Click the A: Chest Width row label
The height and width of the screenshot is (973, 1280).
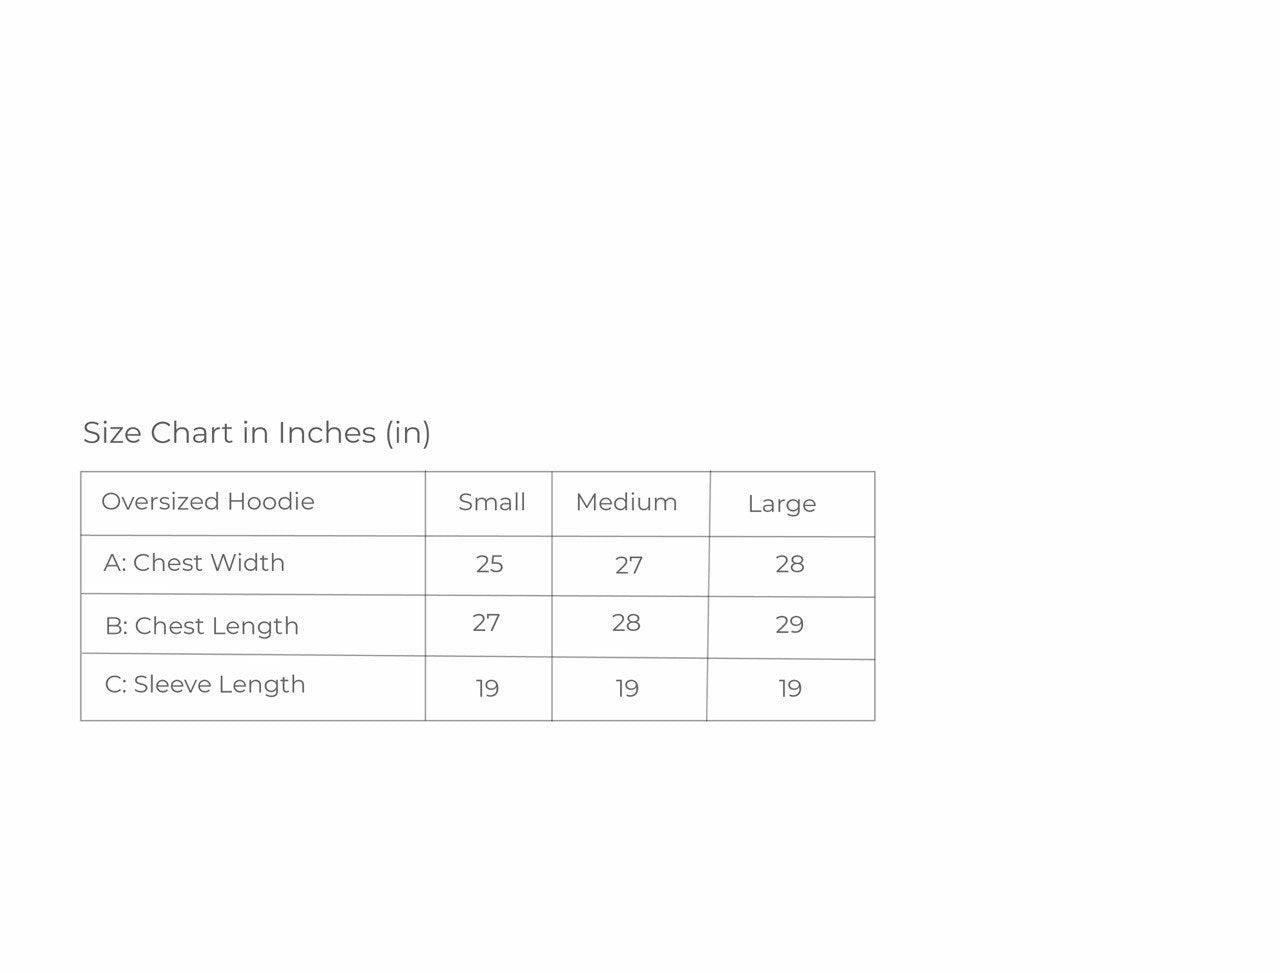pyautogui.click(x=194, y=563)
